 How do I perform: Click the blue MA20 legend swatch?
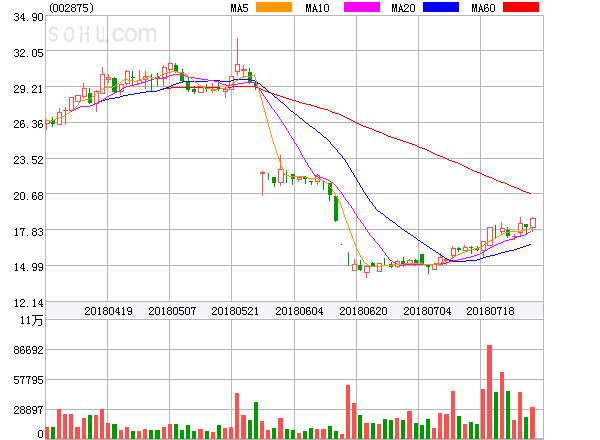[x=441, y=7]
